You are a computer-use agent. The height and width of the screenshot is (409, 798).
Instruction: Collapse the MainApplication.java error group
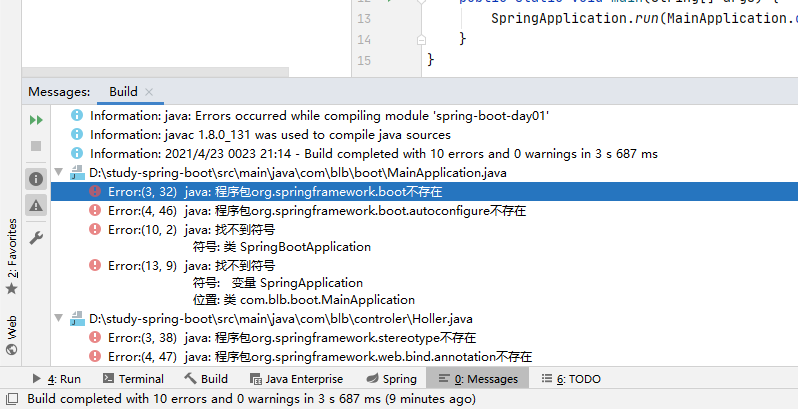click(x=59, y=172)
